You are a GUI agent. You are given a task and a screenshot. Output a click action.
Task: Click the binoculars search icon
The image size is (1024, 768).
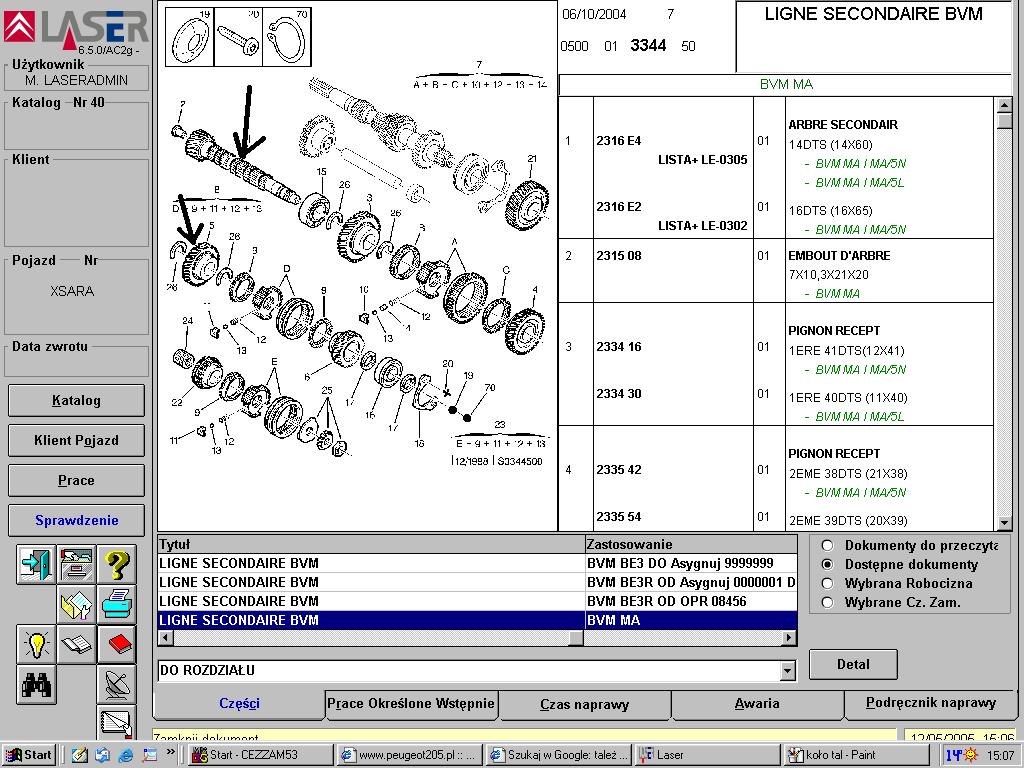pos(36,683)
